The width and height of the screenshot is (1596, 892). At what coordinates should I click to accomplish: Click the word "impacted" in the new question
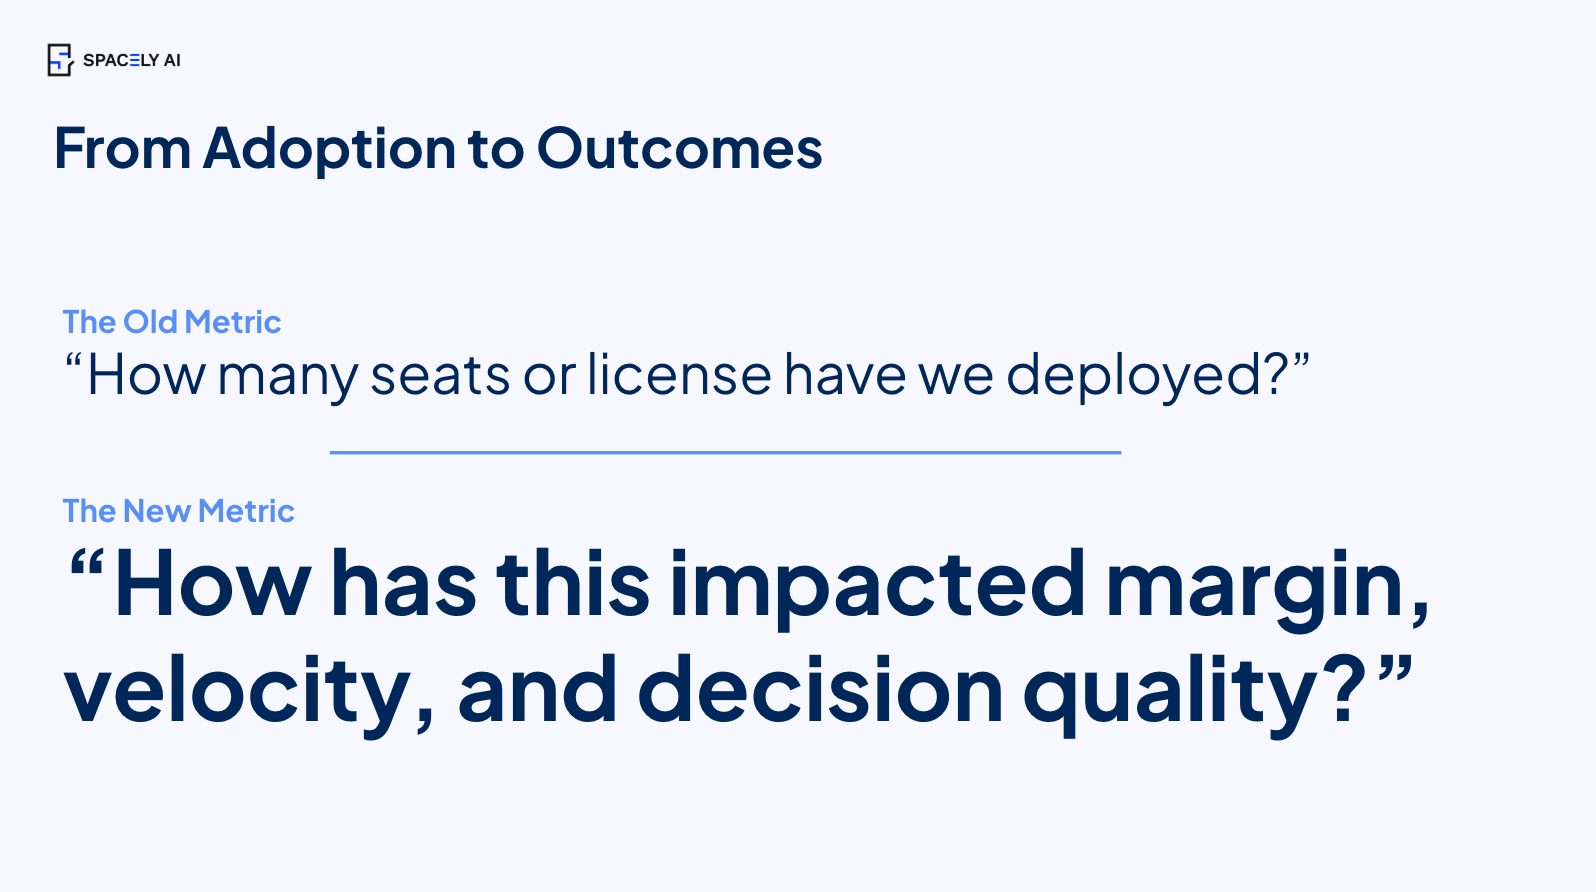(x=877, y=586)
